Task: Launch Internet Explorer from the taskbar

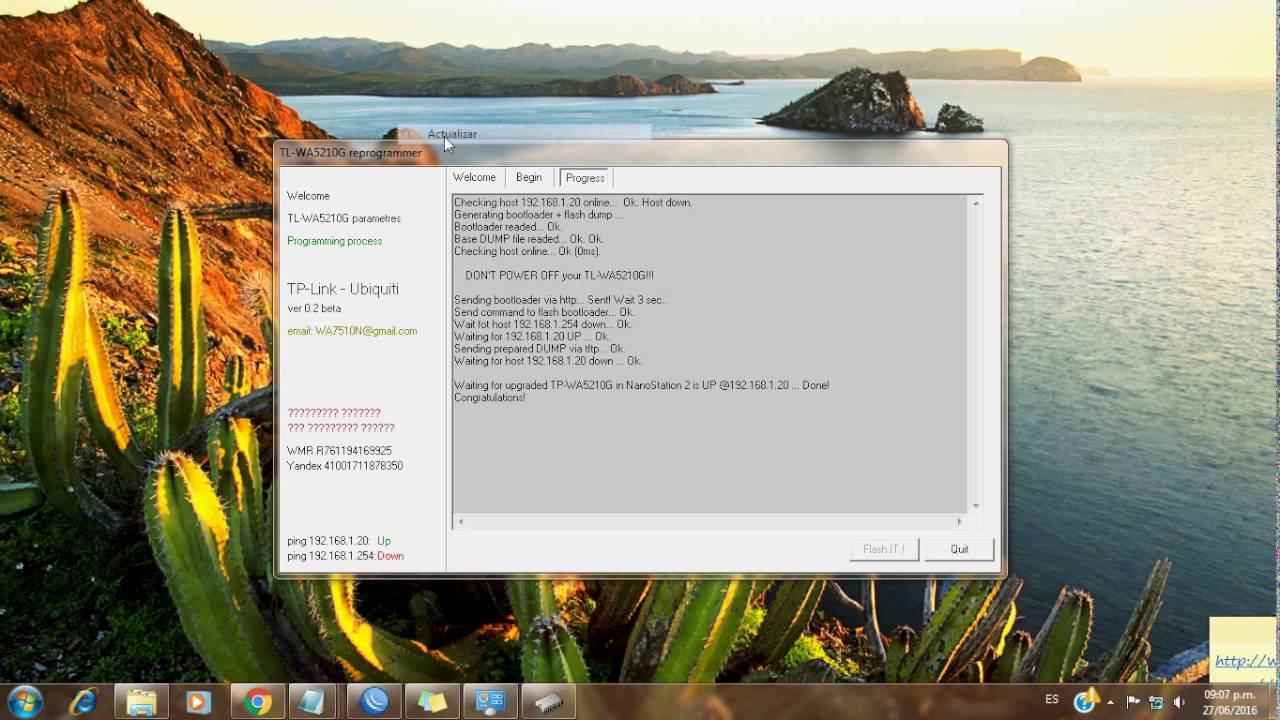Action: coord(82,702)
